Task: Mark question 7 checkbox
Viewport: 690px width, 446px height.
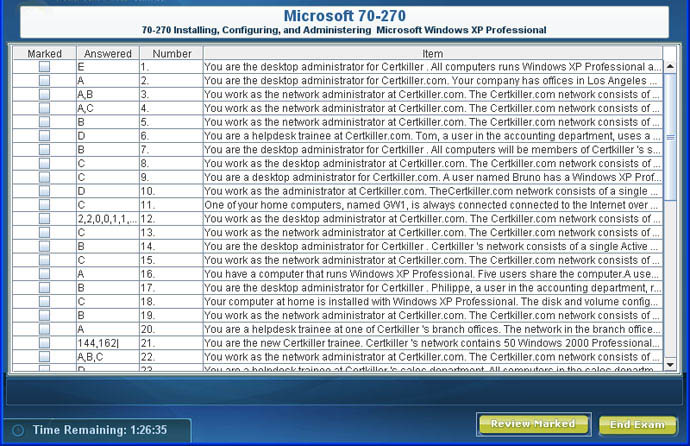Action: (44, 150)
